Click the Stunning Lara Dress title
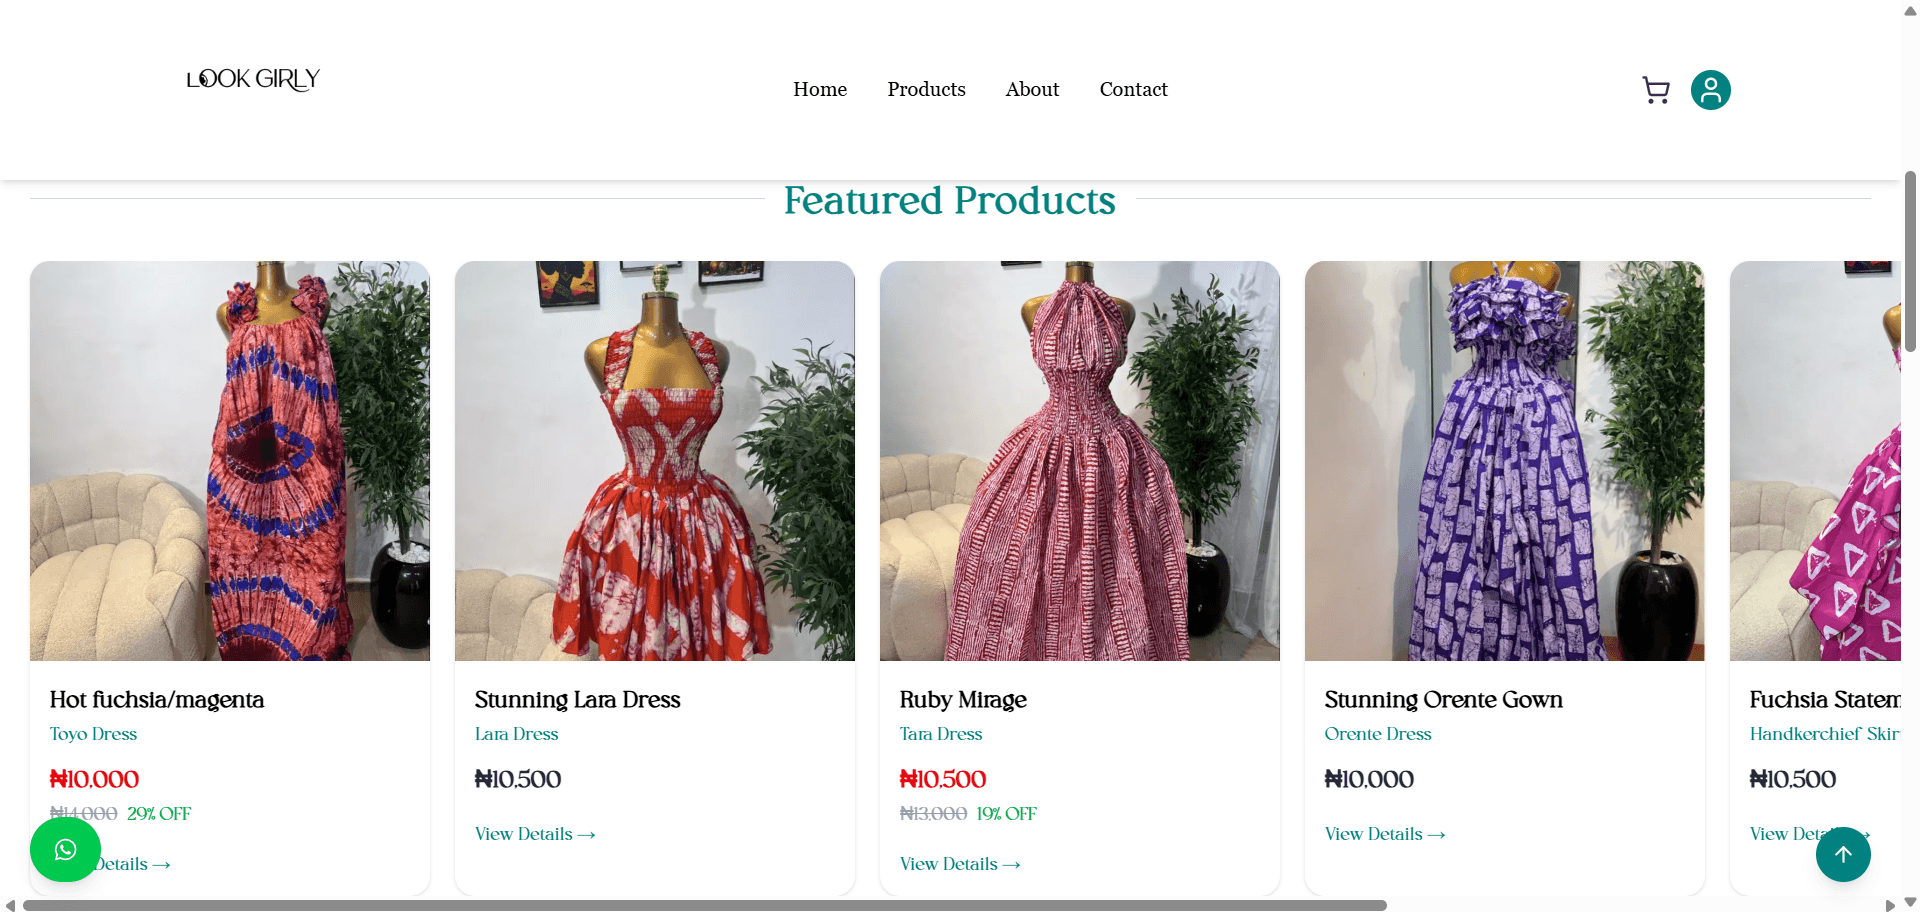Viewport: 1920px width, 912px height. [578, 700]
